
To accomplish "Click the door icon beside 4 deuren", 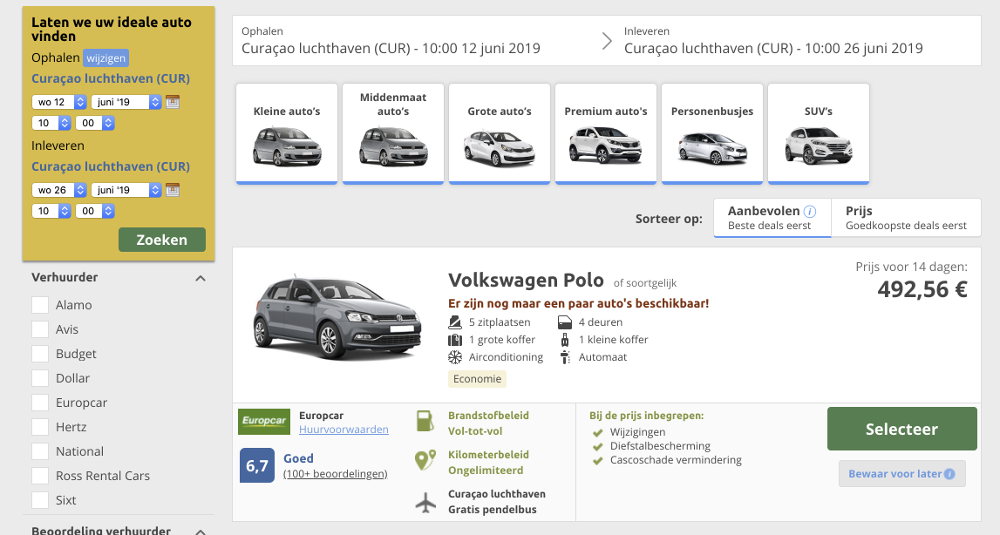I will 564,322.
